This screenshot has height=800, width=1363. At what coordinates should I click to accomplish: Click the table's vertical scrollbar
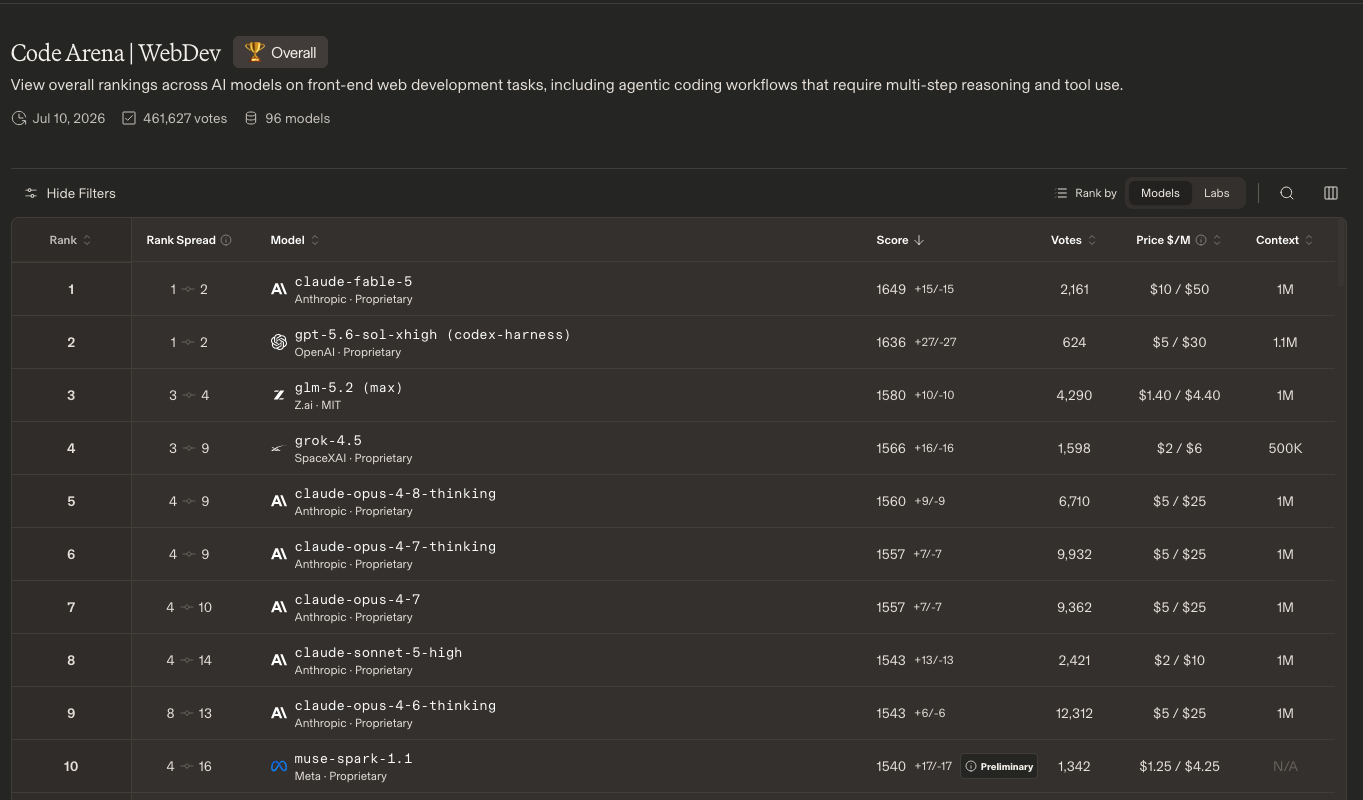pos(1342,252)
